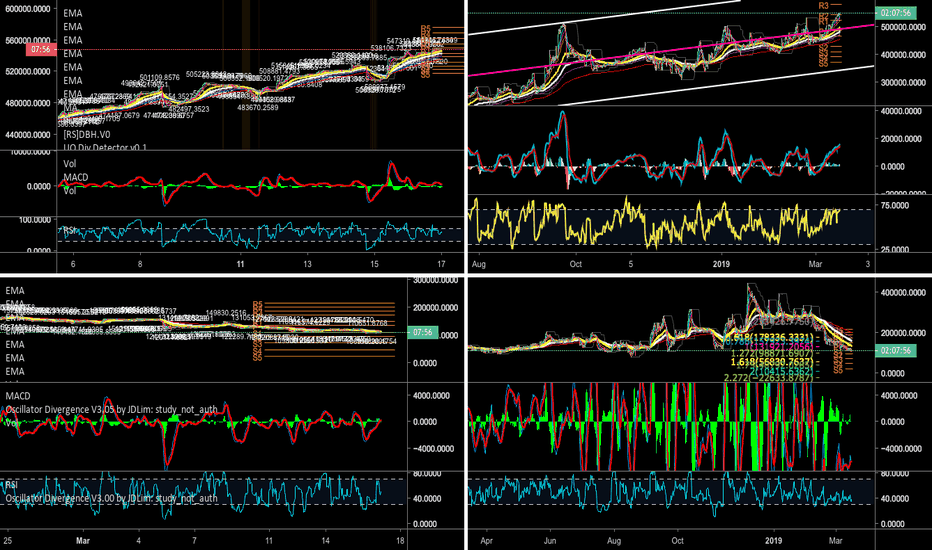932x550 pixels.
Task: Select Oscillator Divergence V3.05 by JDLim label
Action: click(111, 409)
